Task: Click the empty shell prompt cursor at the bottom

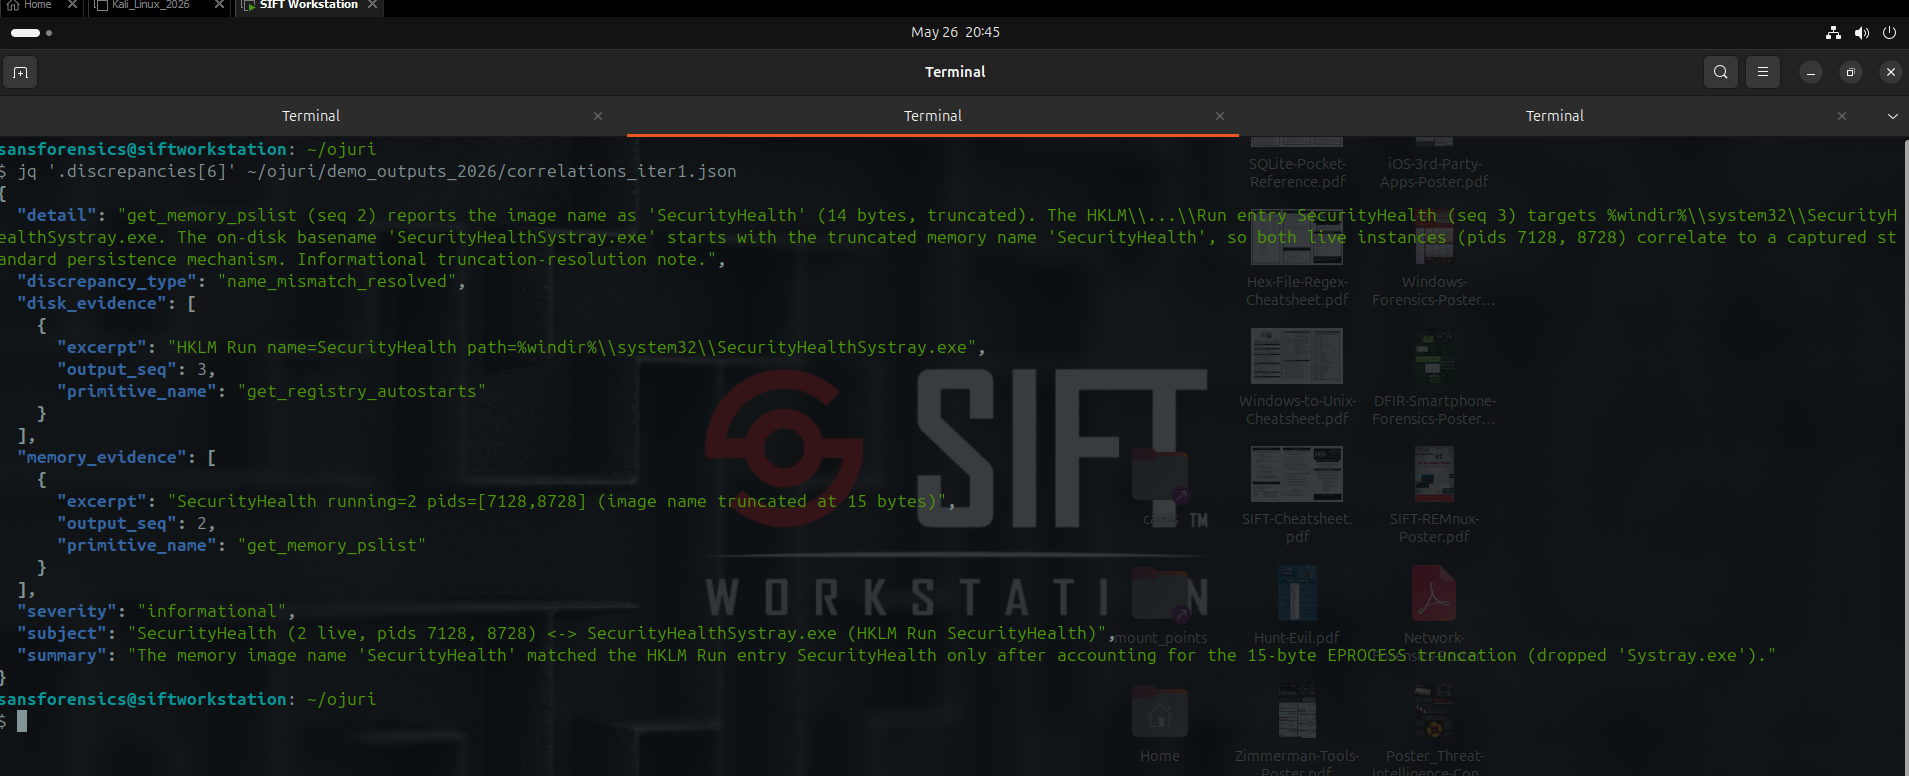Action: (x=22, y=721)
